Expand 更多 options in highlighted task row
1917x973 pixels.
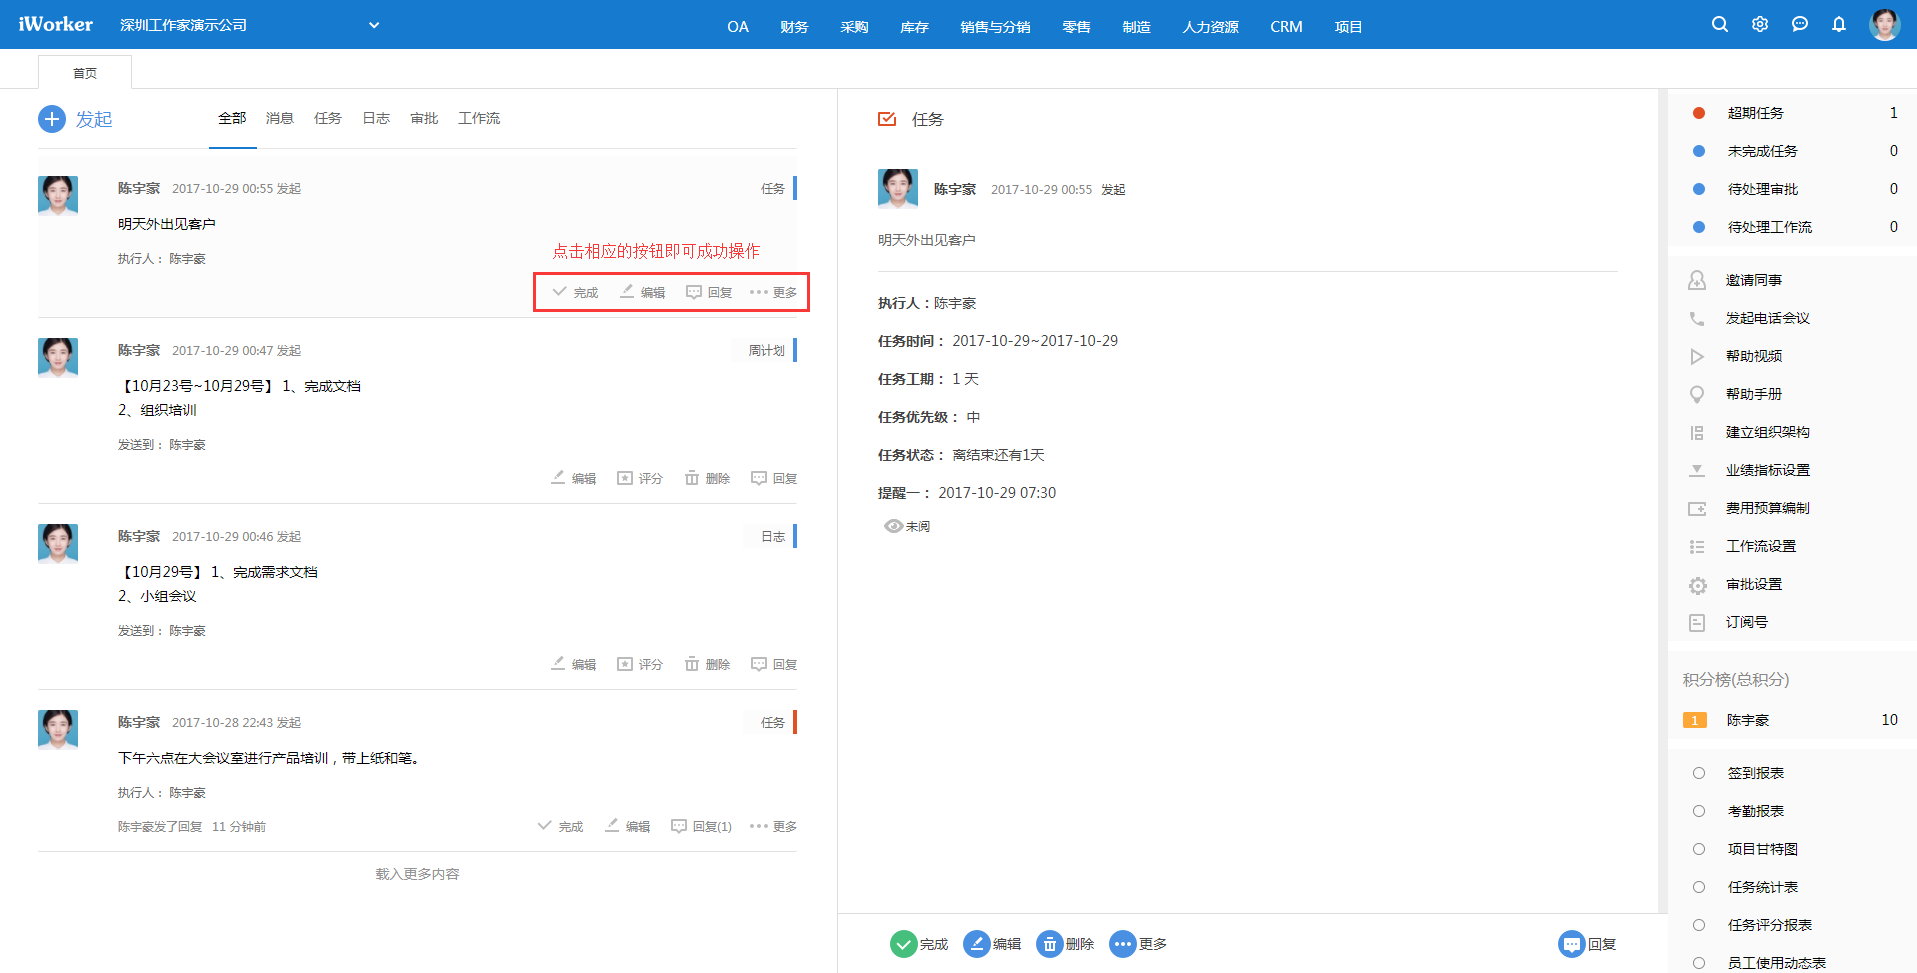(x=773, y=292)
